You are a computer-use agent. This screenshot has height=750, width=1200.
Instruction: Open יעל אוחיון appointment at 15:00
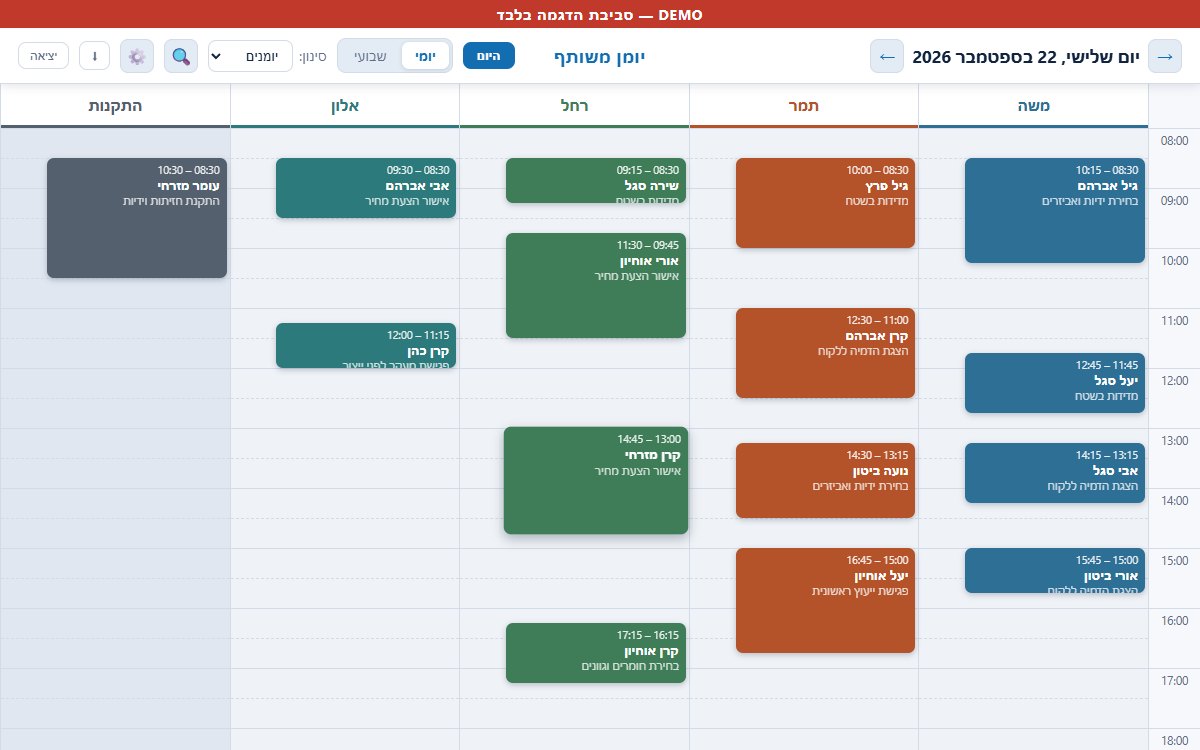pyautogui.click(x=825, y=600)
